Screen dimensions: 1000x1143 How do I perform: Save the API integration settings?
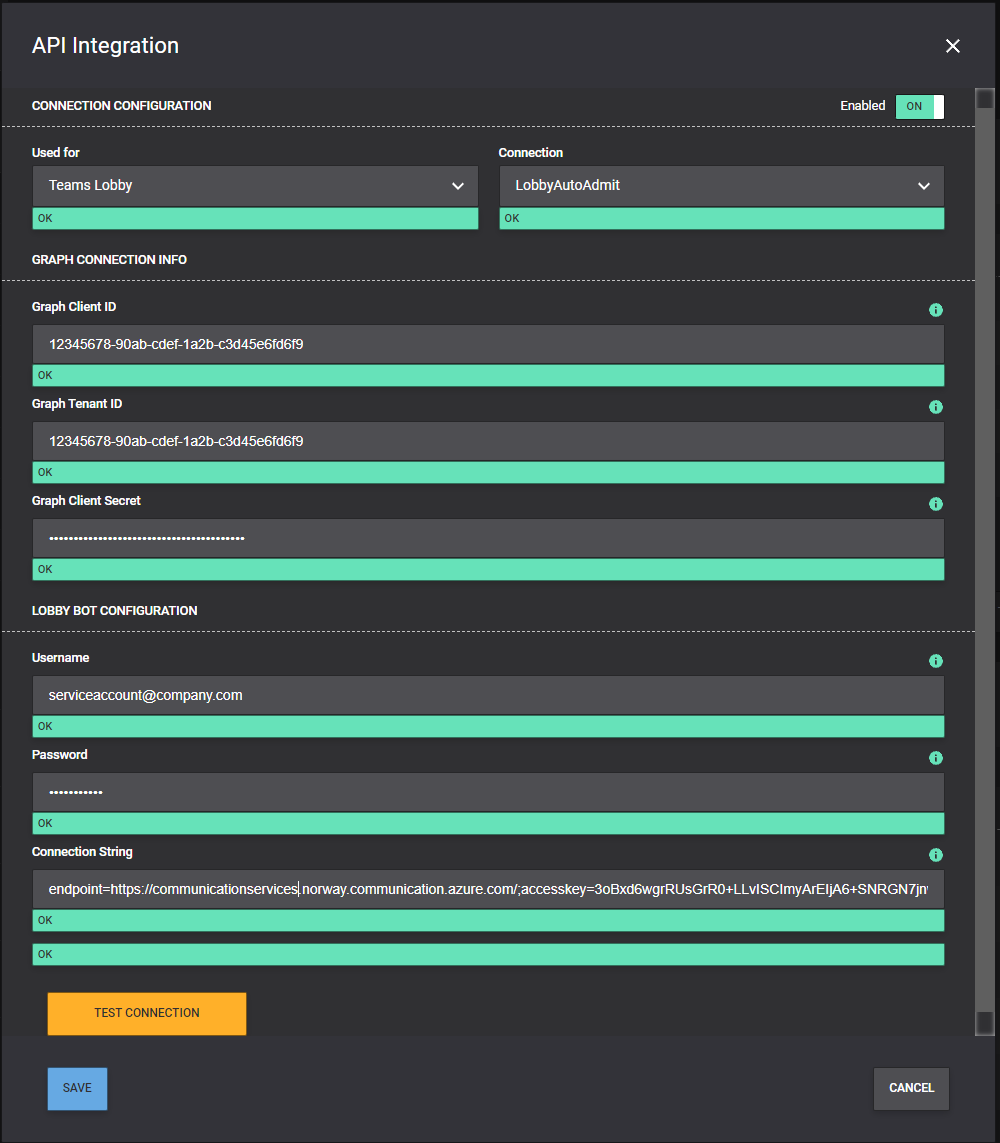tap(77, 1088)
